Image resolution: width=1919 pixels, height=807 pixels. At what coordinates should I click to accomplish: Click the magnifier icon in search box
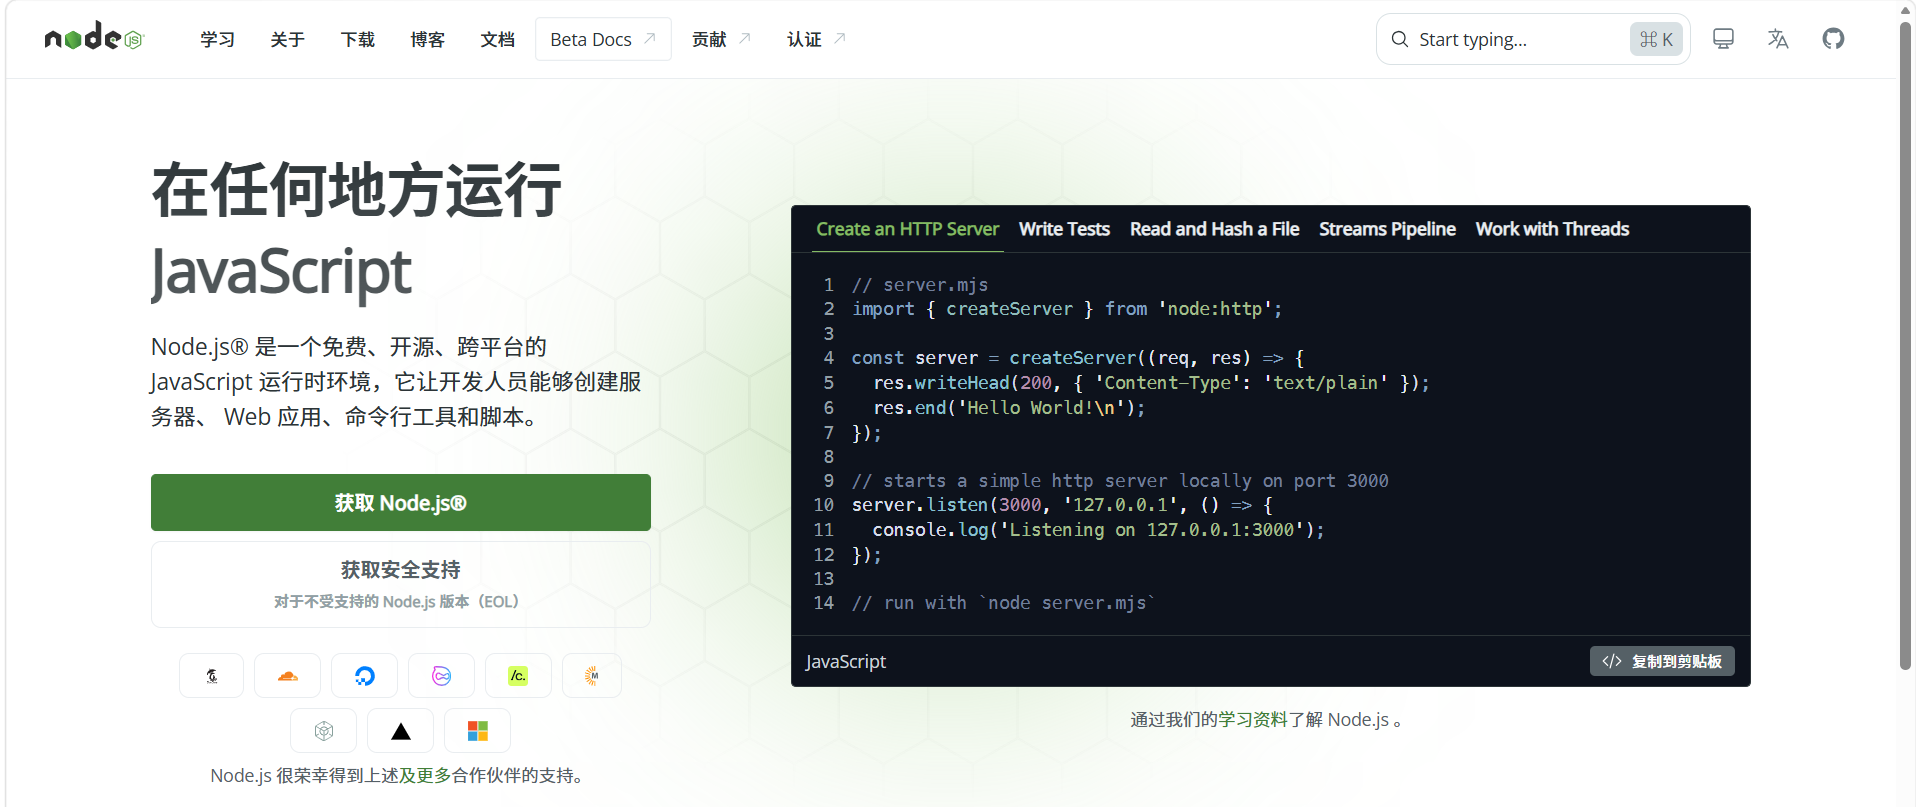point(1399,39)
